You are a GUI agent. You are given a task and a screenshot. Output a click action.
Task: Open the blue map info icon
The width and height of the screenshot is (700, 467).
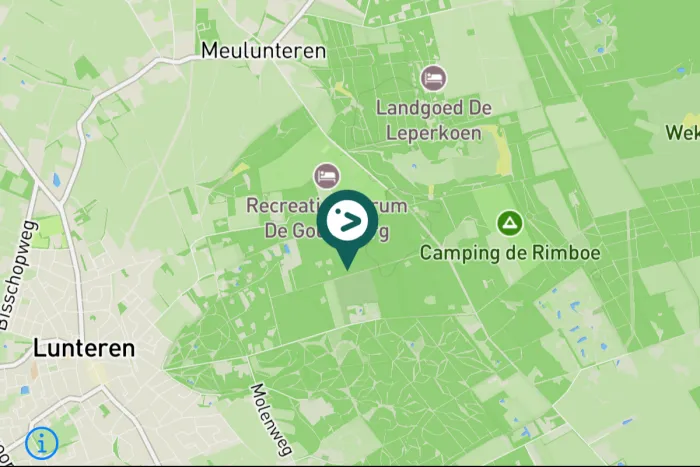pos(42,443)
